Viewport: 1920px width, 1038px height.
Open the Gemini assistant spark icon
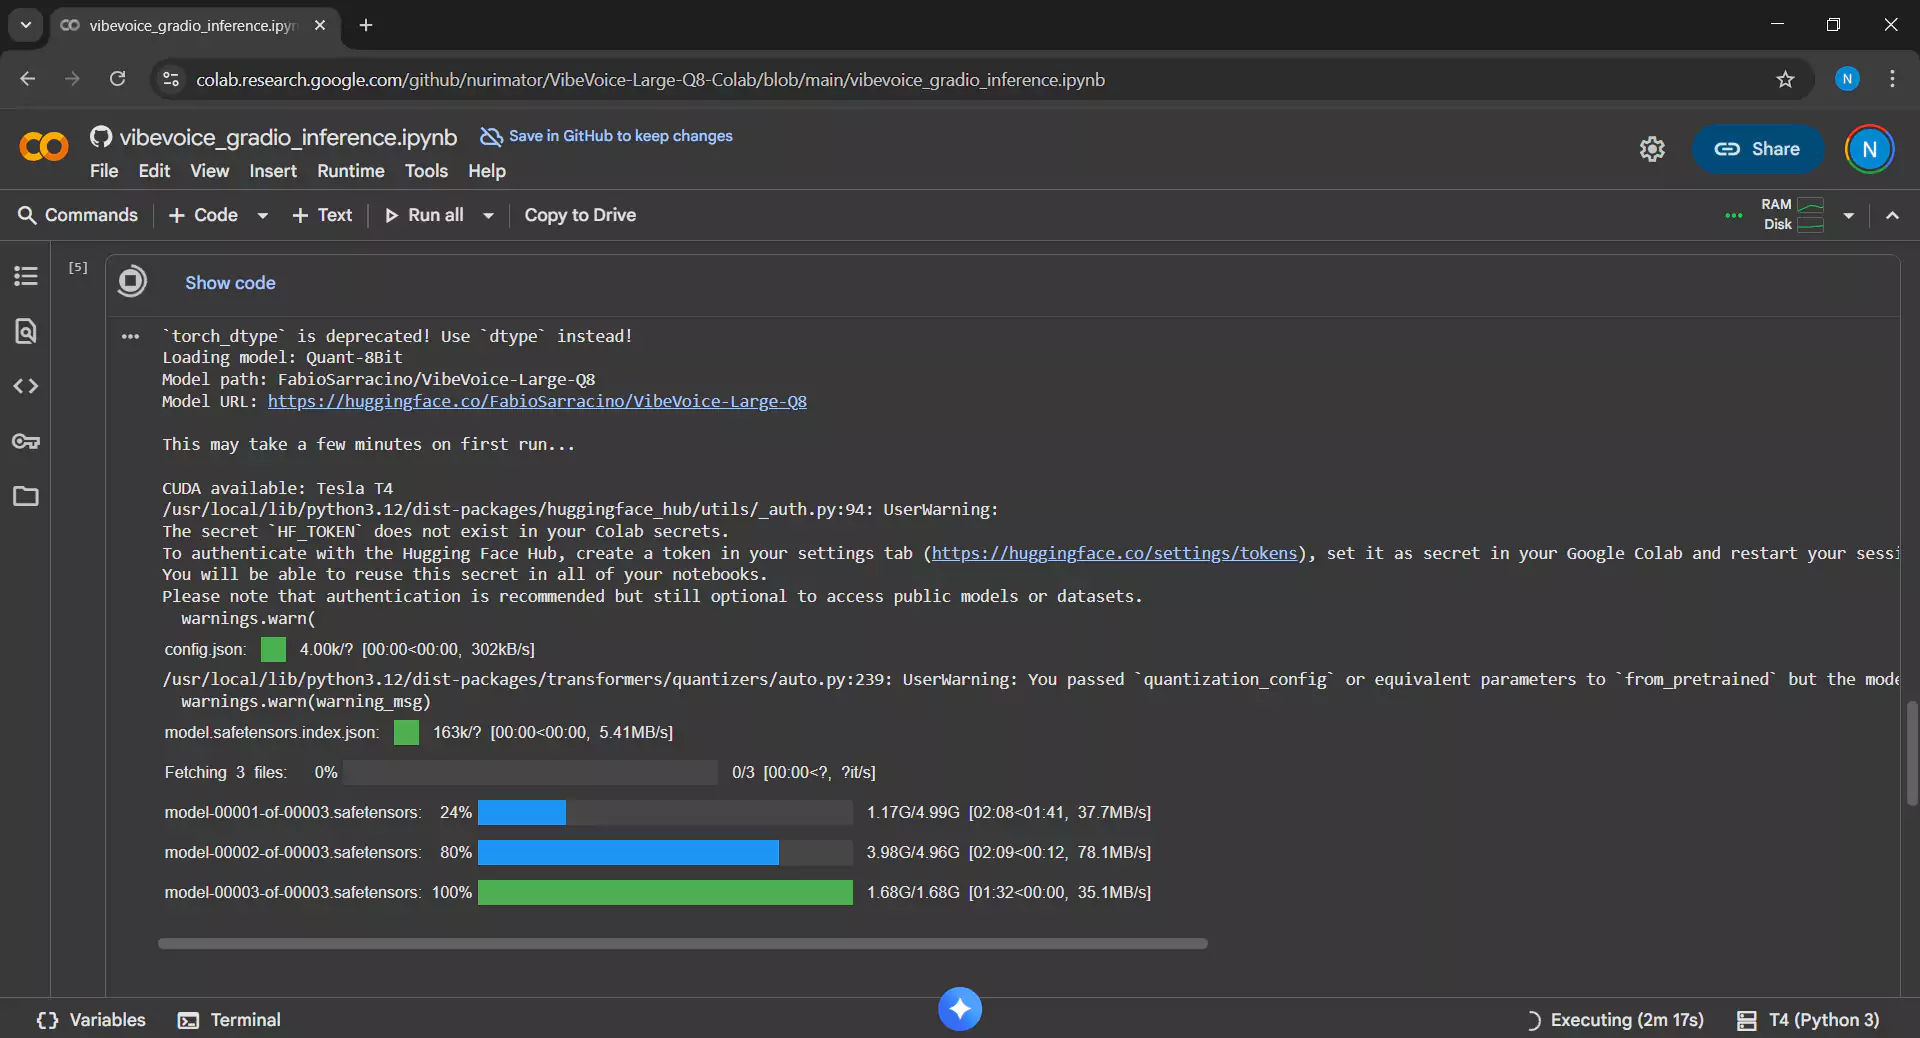coord(959,1009)
